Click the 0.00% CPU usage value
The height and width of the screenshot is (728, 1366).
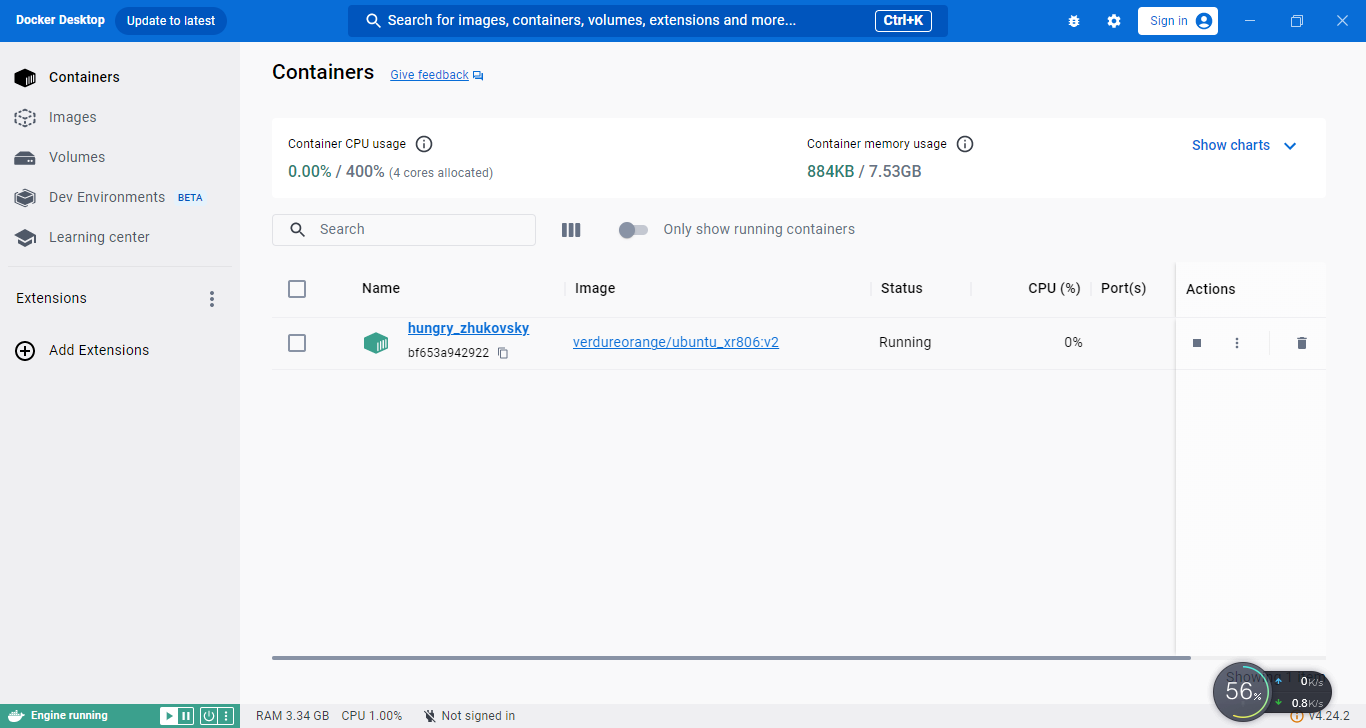310,171
